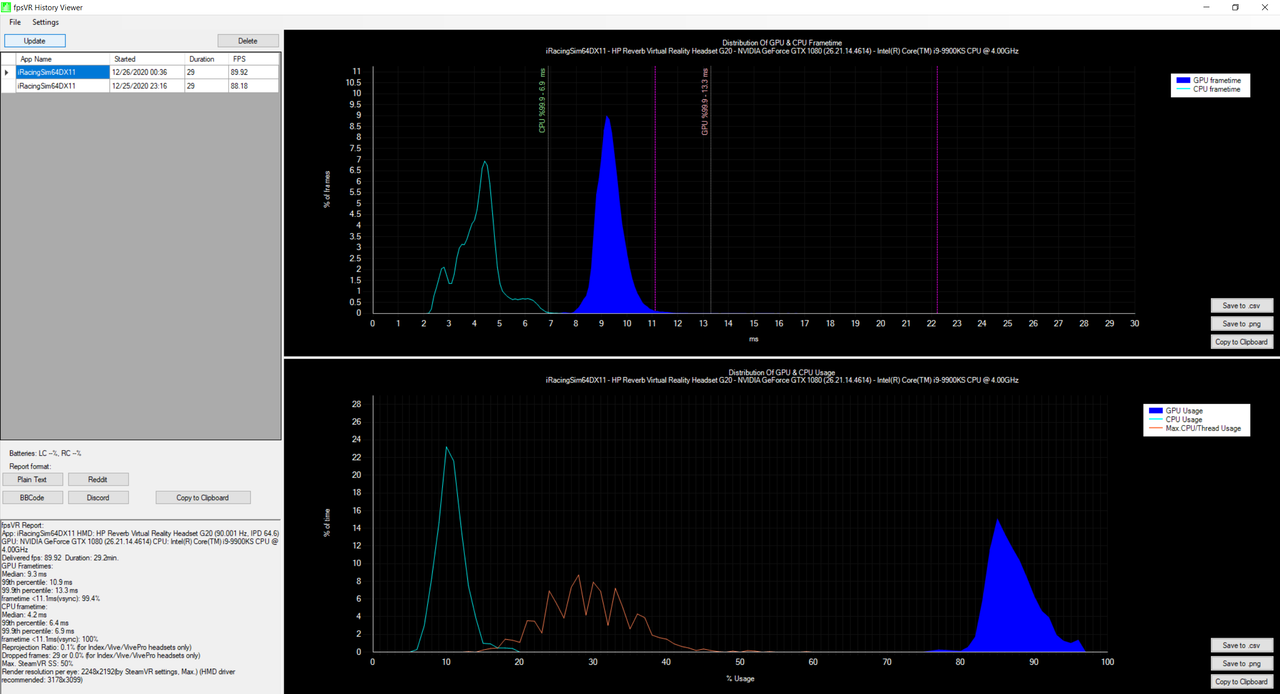Click the GPU %99.9 - 13.3 ms marker label

705,102
